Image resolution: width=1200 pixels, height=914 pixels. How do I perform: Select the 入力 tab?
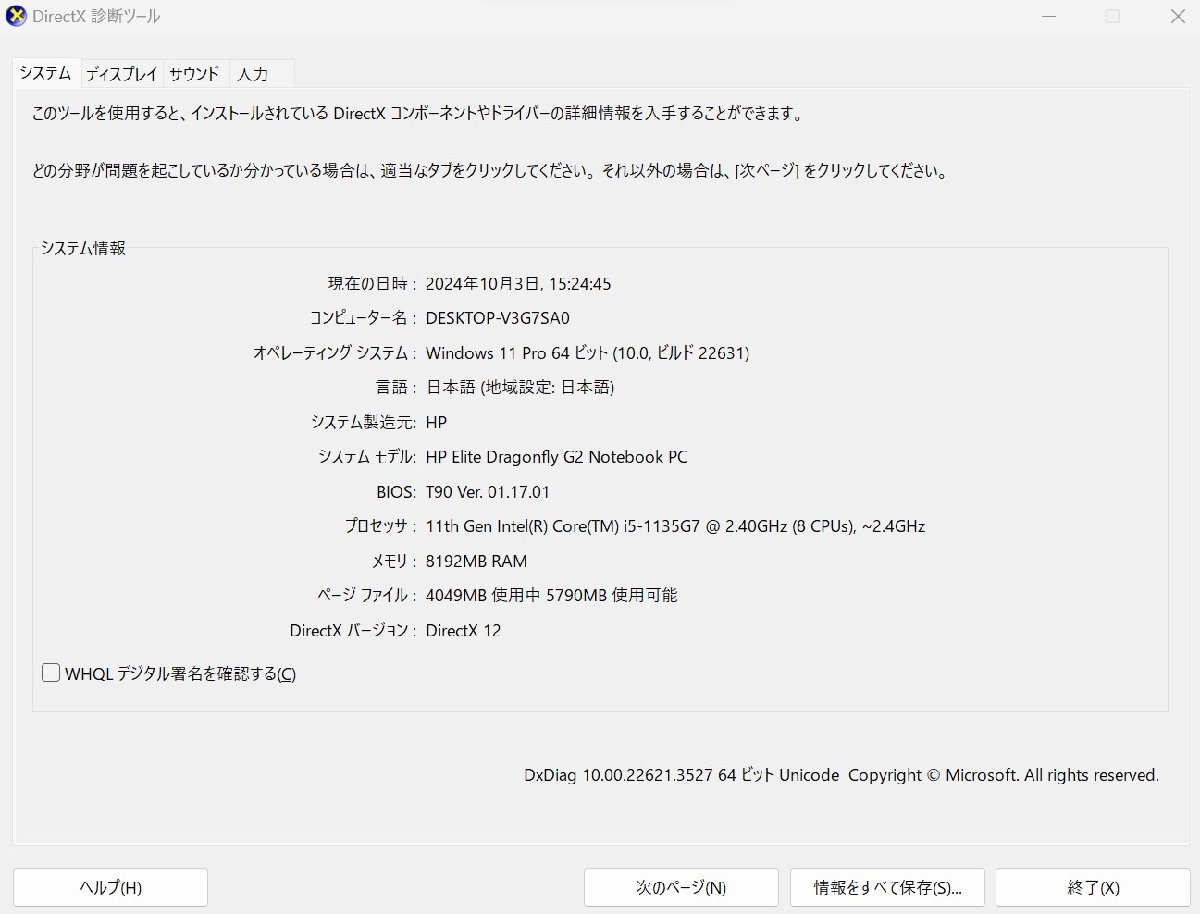point(251,72)
